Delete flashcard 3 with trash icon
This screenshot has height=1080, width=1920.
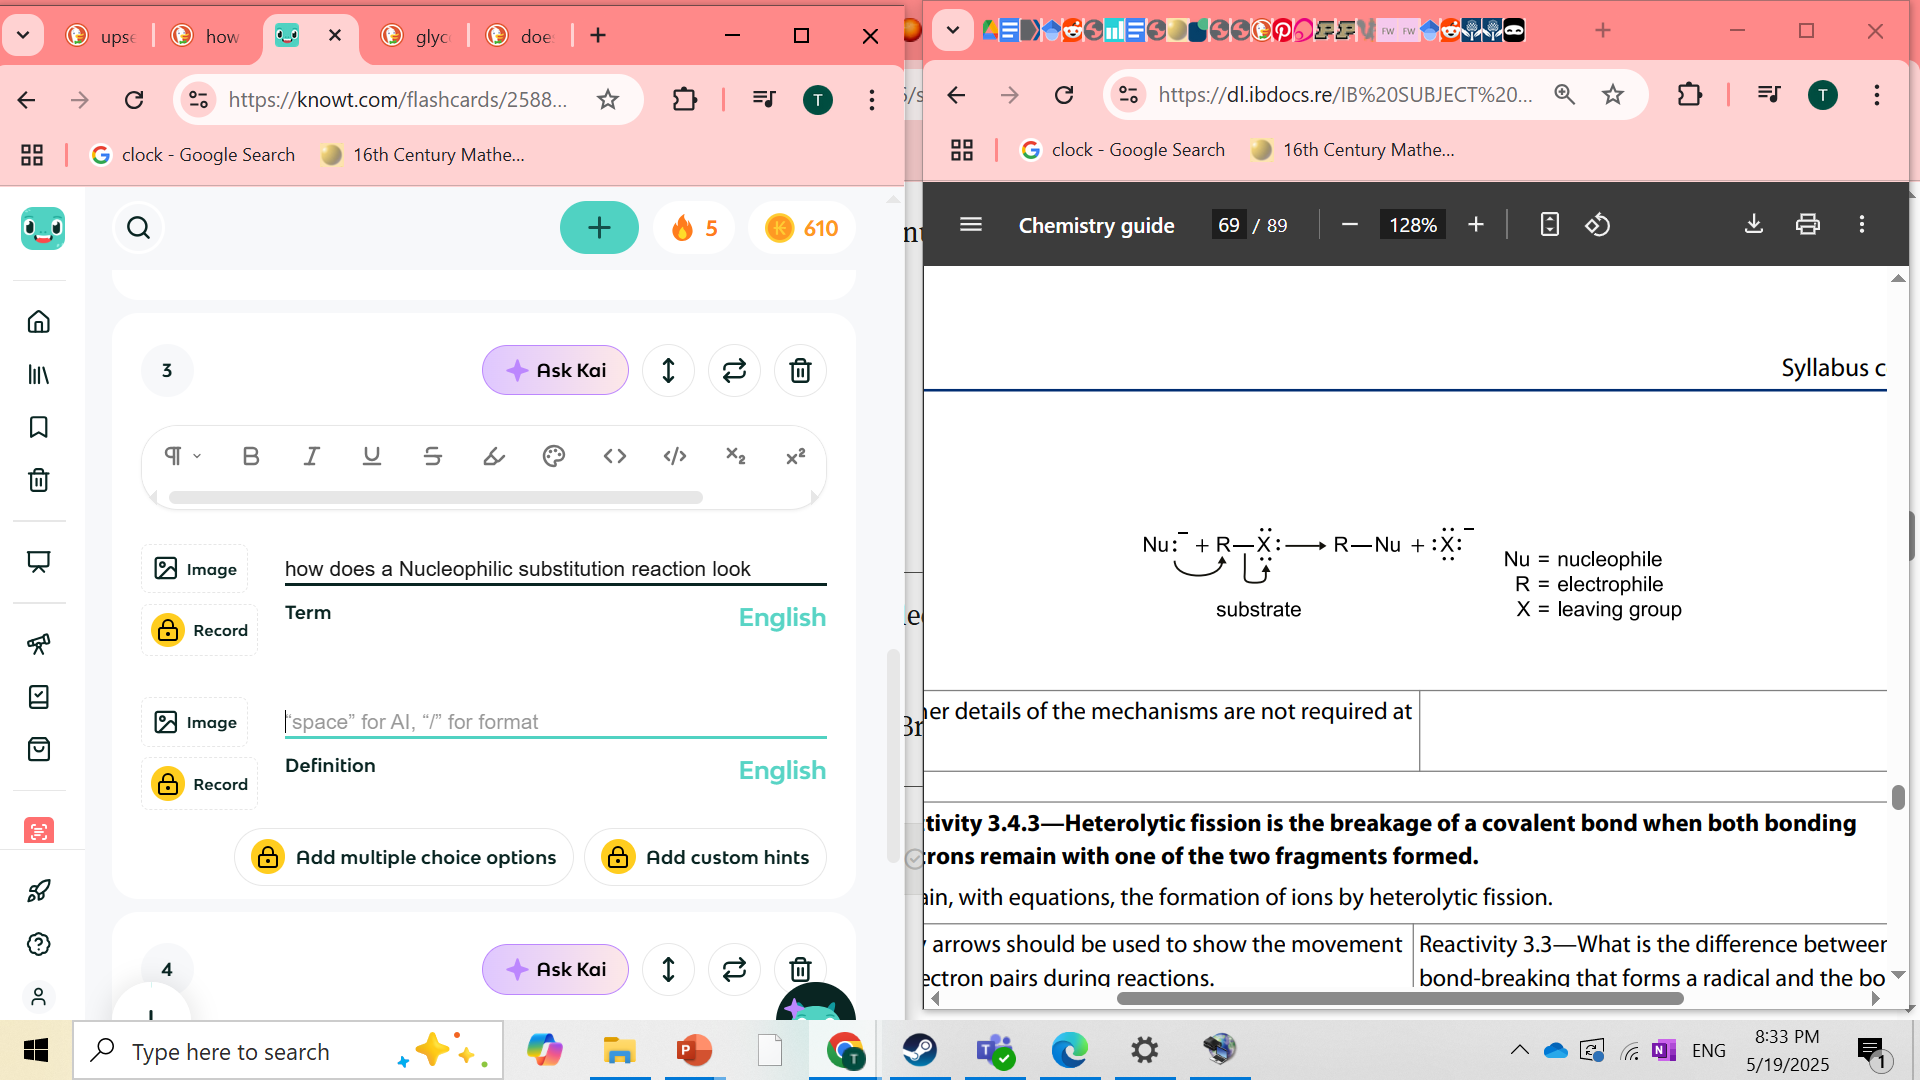click(800, 370)
